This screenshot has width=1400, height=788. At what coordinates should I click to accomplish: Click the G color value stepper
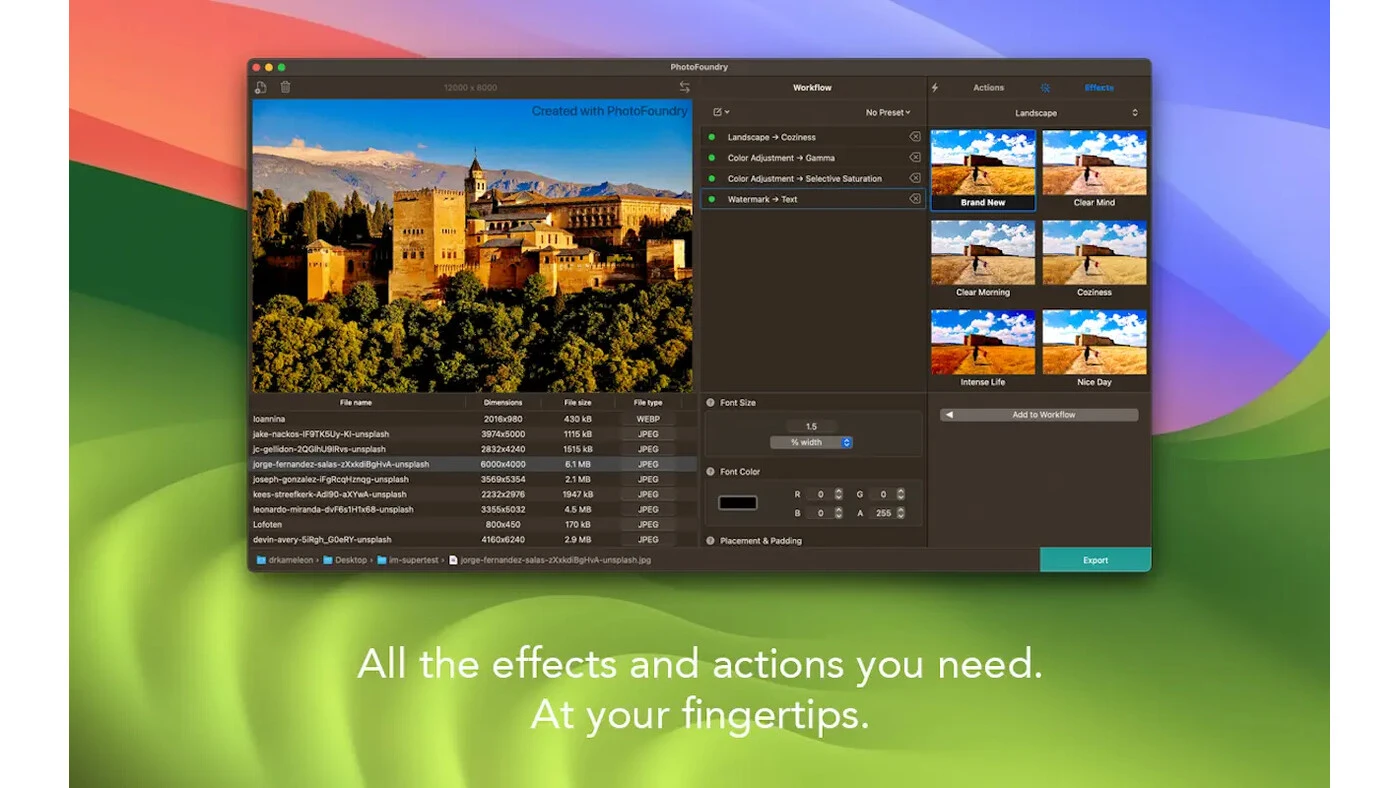pyautogui.click(x=901, y=494)
